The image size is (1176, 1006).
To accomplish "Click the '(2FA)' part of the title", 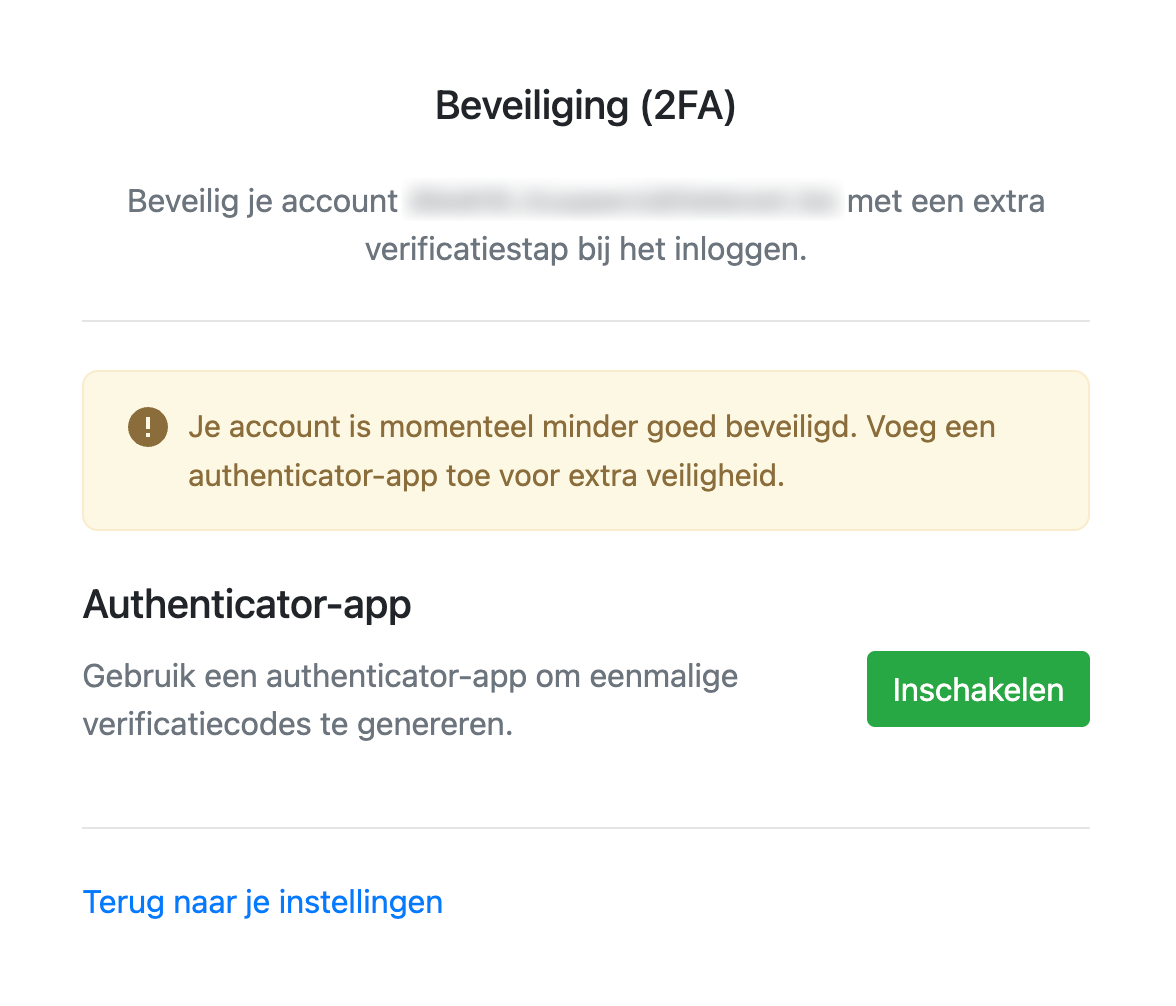I will [x=688, y=106].
